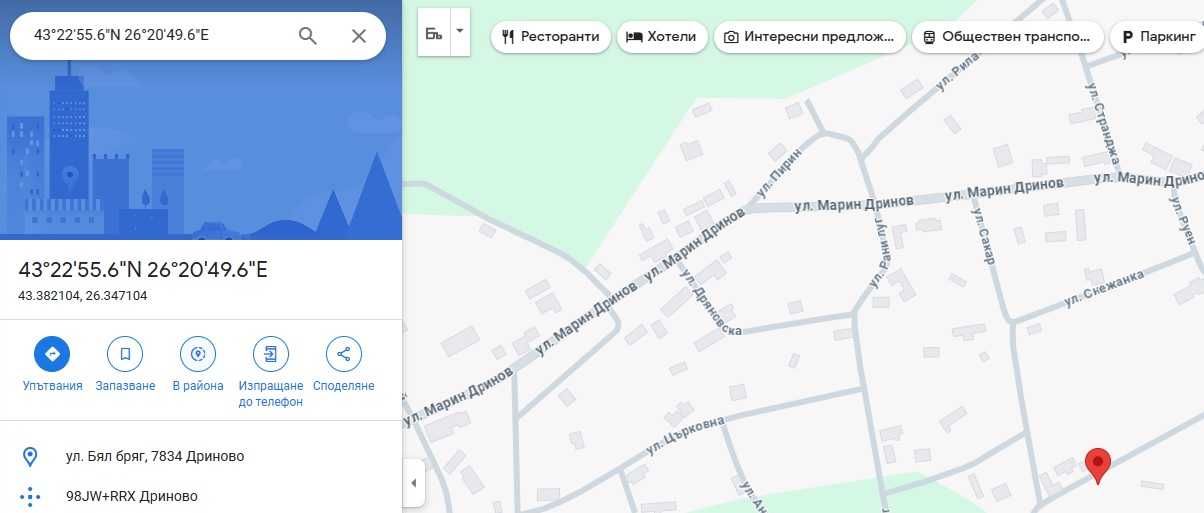
Task: Clear the search box with X icon
Action: pyautogui.click(x=359, y=36)
